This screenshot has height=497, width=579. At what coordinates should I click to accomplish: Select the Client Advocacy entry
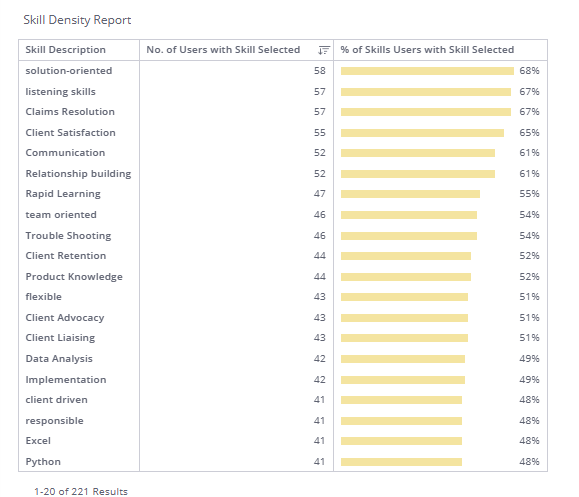point(283,318)
